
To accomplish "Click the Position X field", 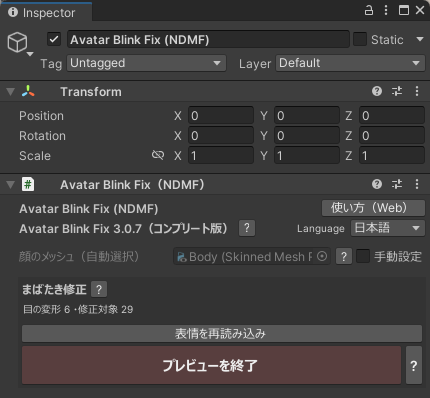I will click(x=221, y=116).
